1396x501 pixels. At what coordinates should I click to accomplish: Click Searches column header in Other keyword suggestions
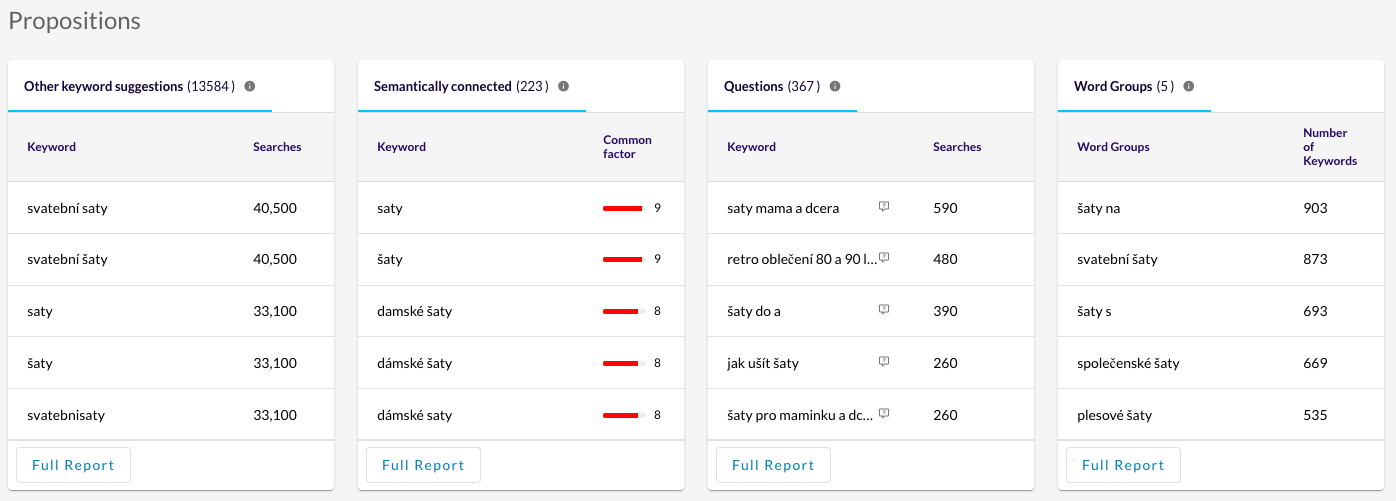tap(277, 147)
